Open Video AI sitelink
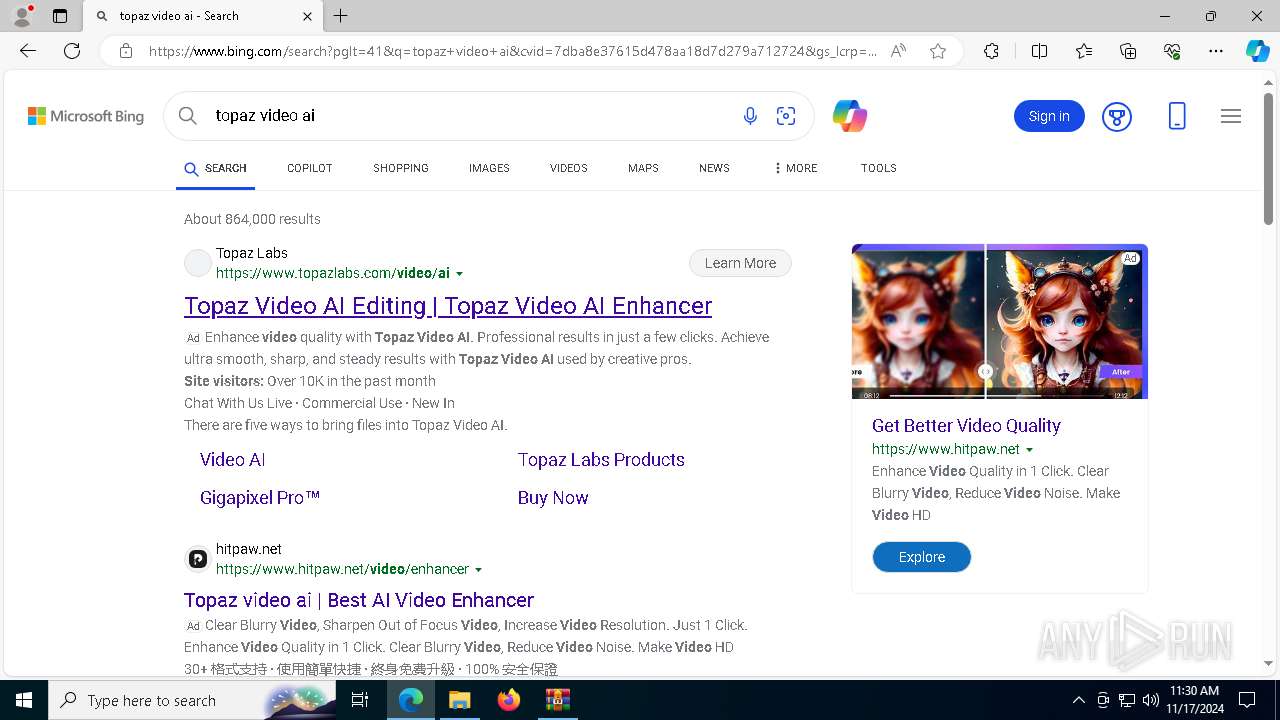The height and width of the screenshot is (720, 1280). 232,460
